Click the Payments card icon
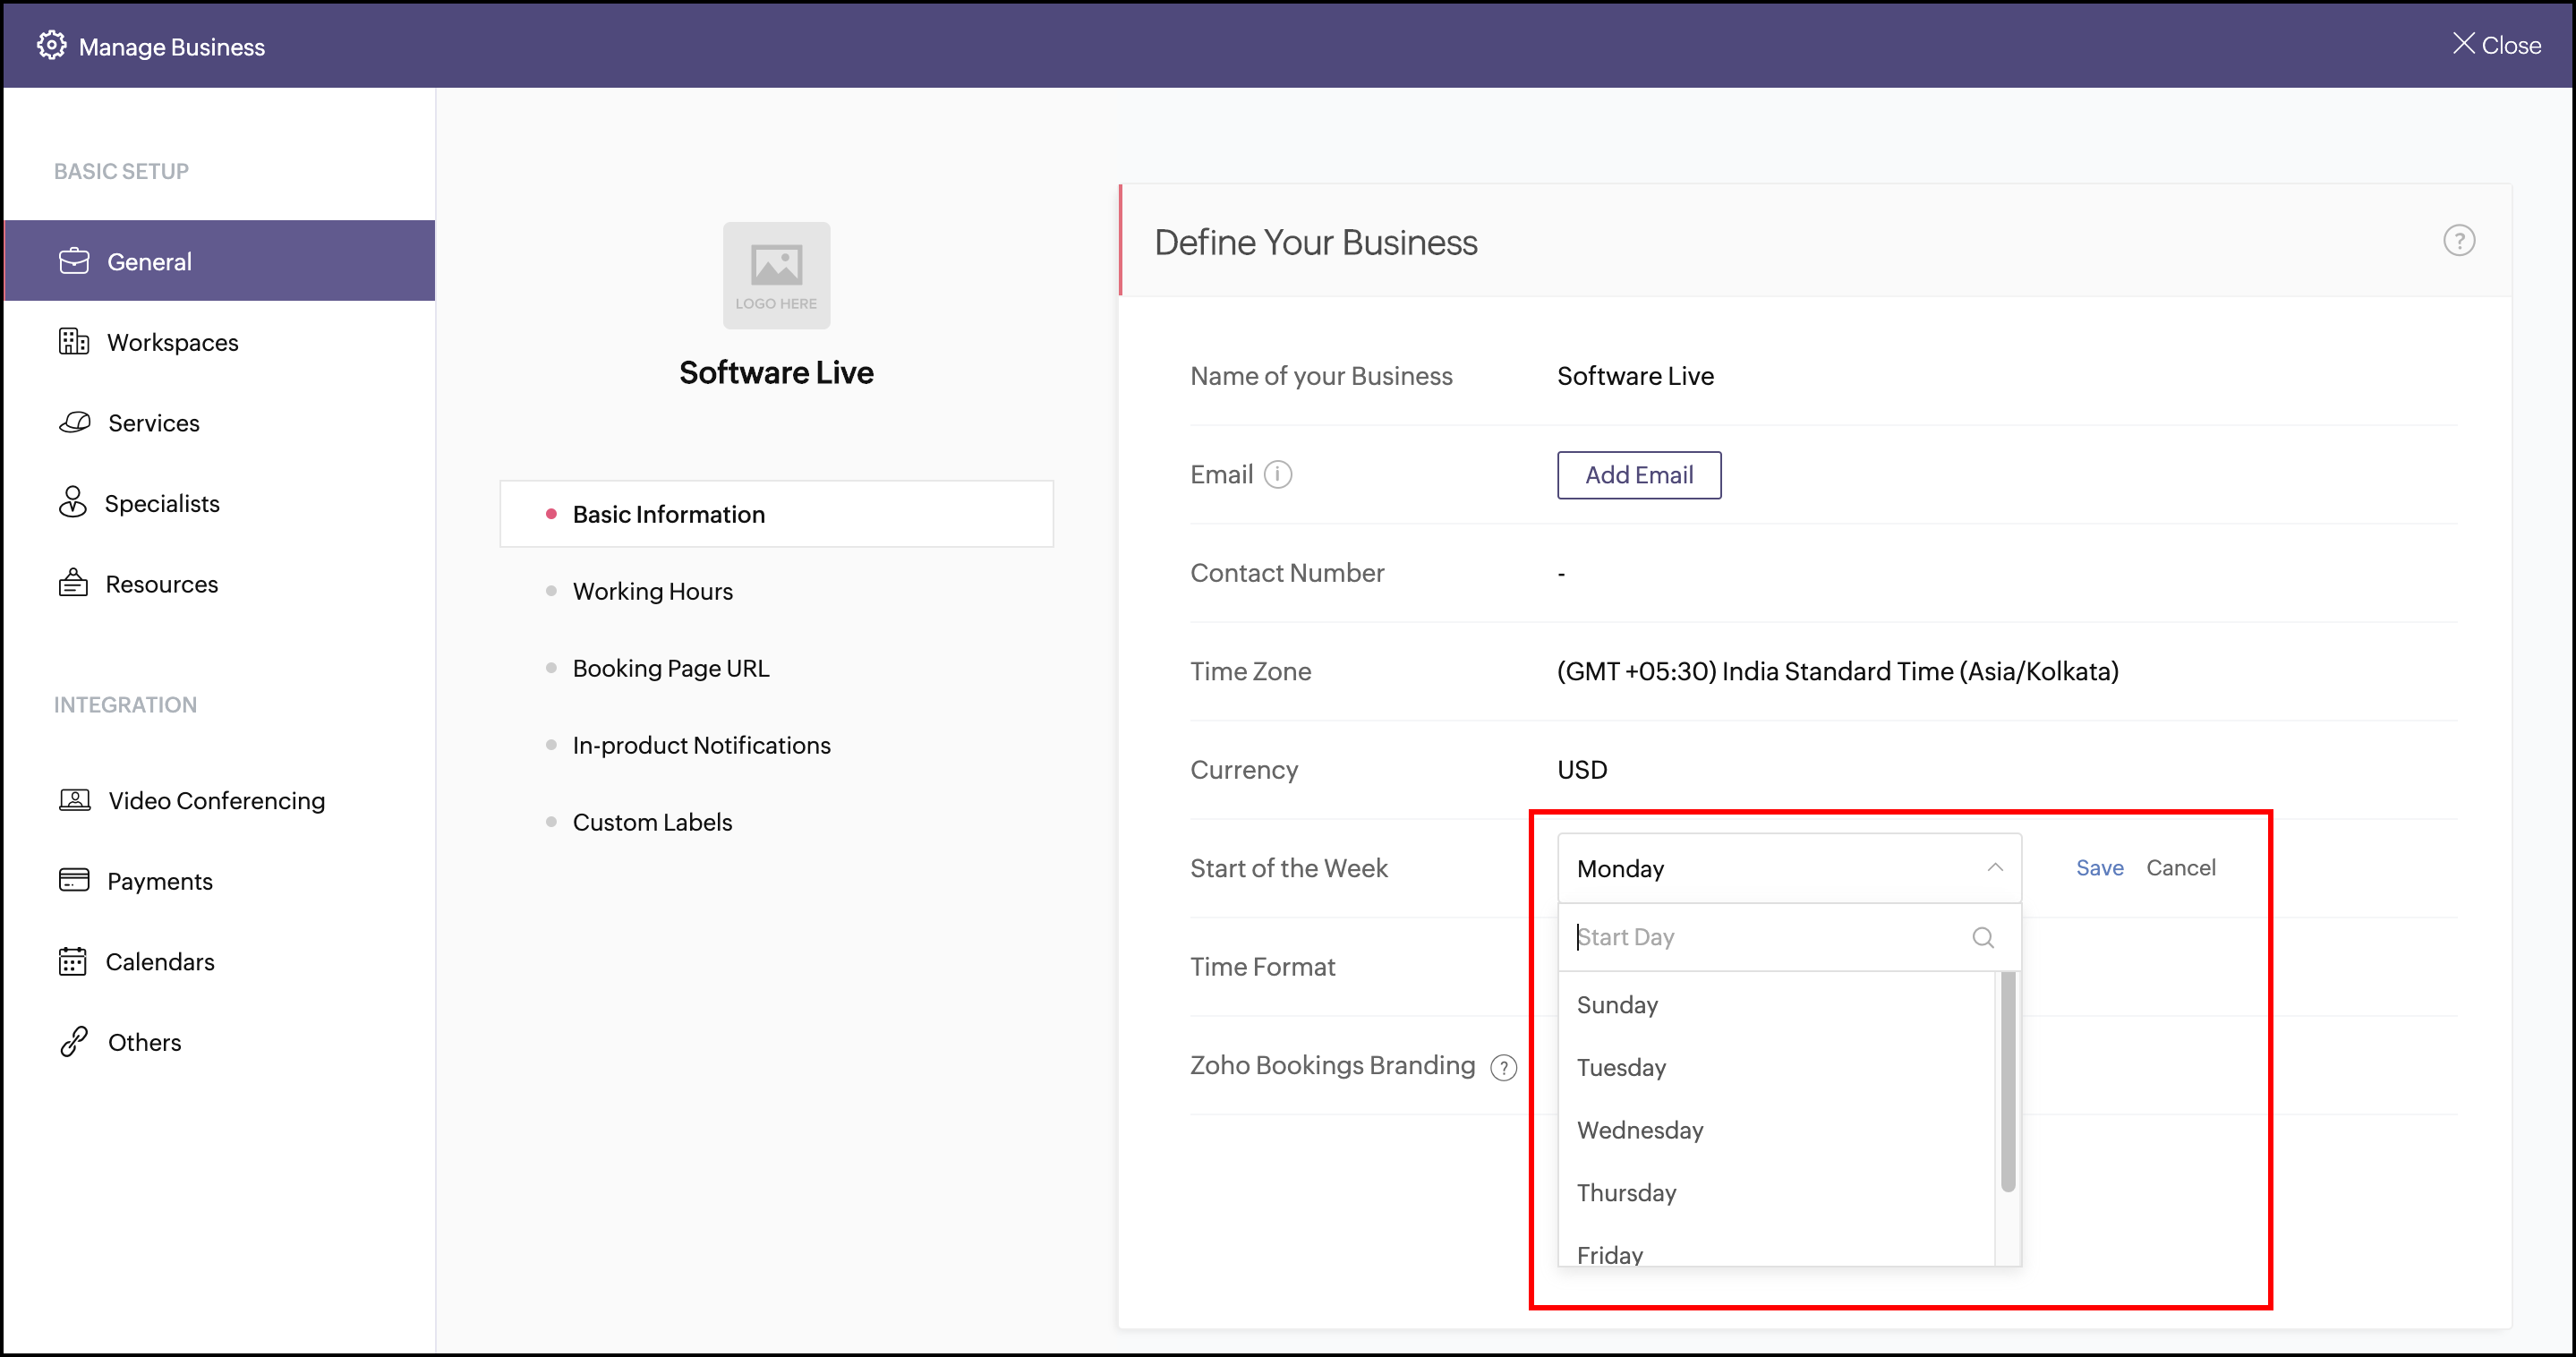Image resolution: width=2576 pixels, height=1357 pixels. click(74, 880)
